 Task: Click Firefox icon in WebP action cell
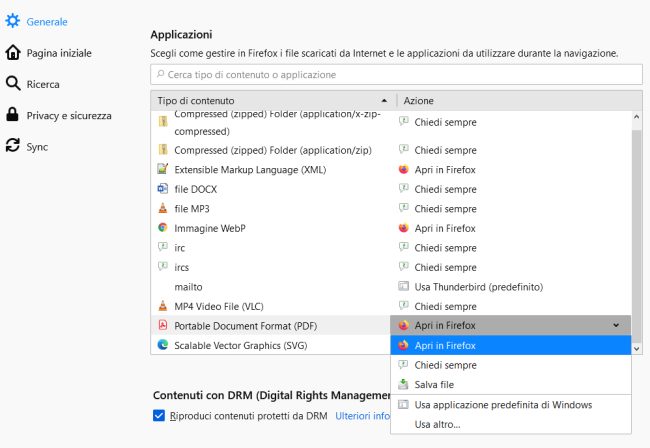pos(403,228)
